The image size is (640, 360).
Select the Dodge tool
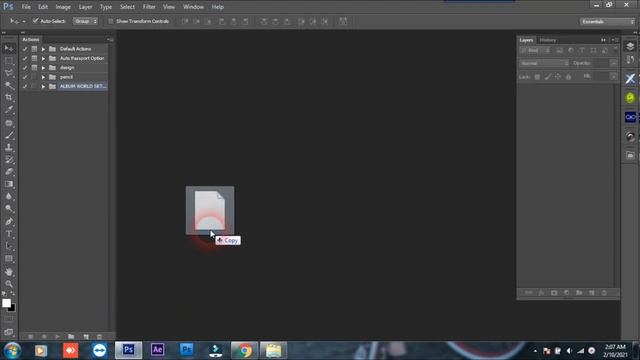click(9, 209)
